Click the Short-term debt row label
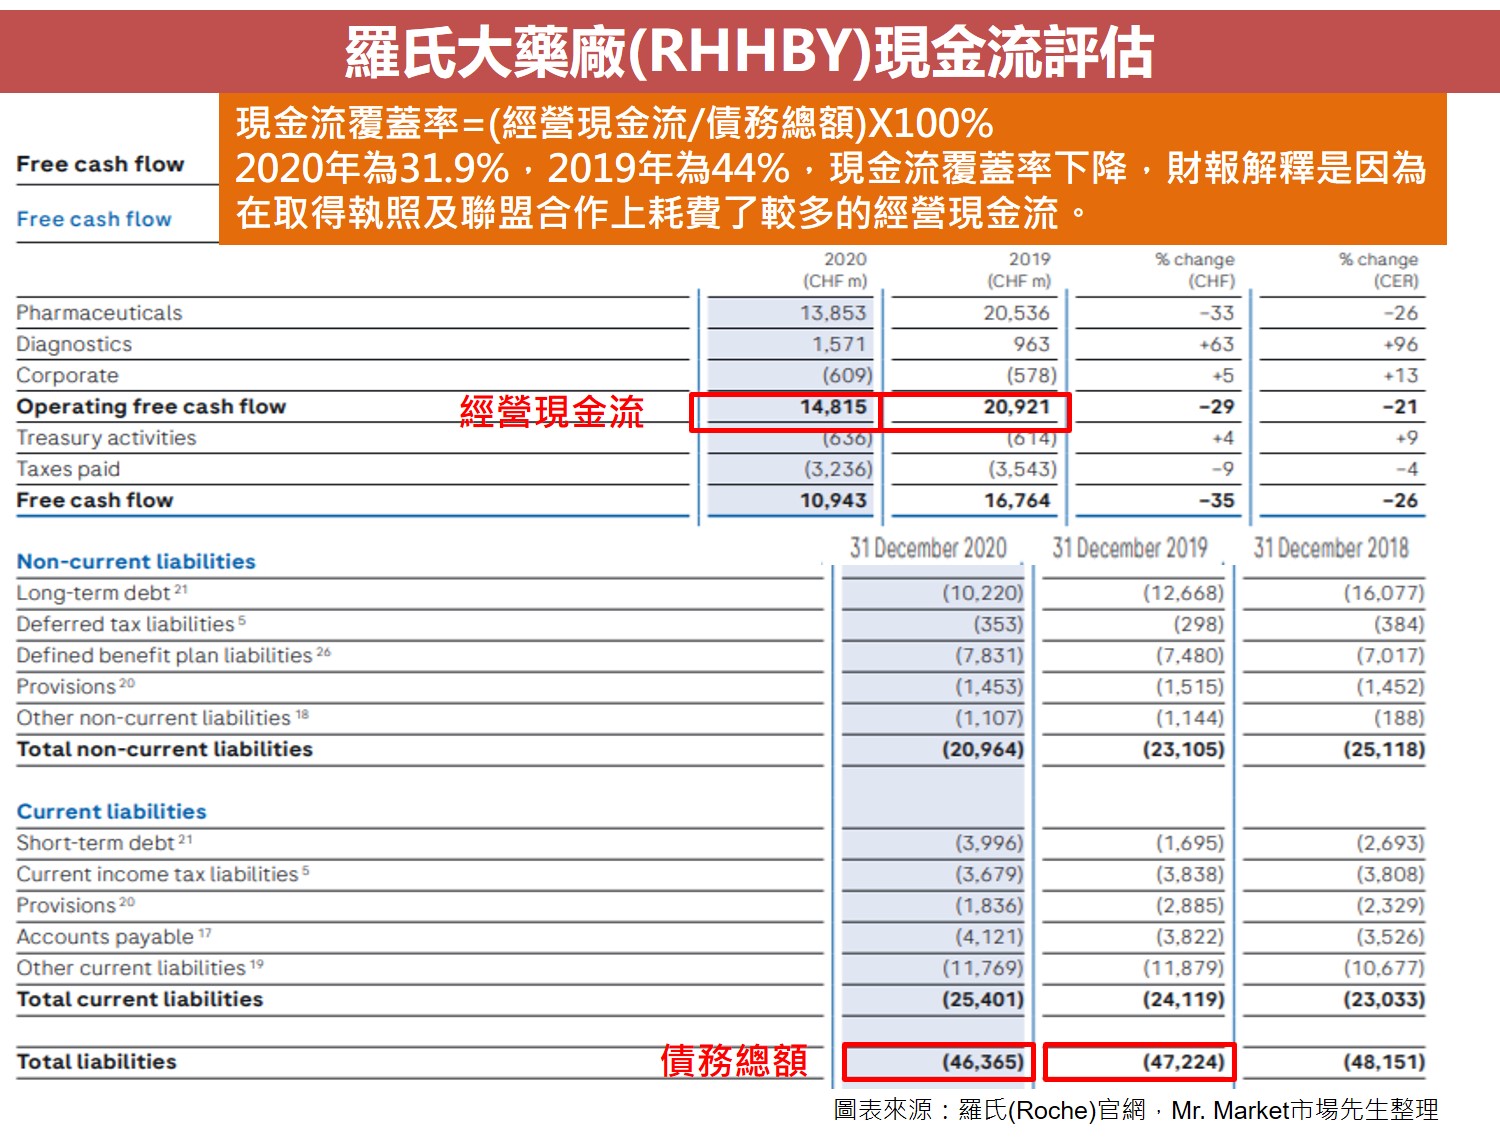Viewport: 1500px width, 1141px height. [104, 843]
